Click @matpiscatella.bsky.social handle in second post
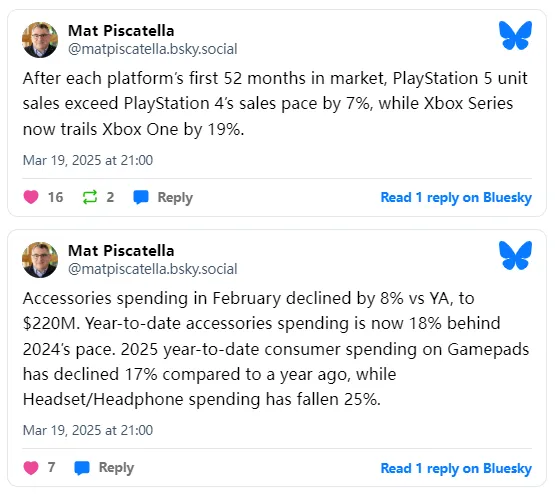Screen dimensions: 555x494 coord(153,269)
